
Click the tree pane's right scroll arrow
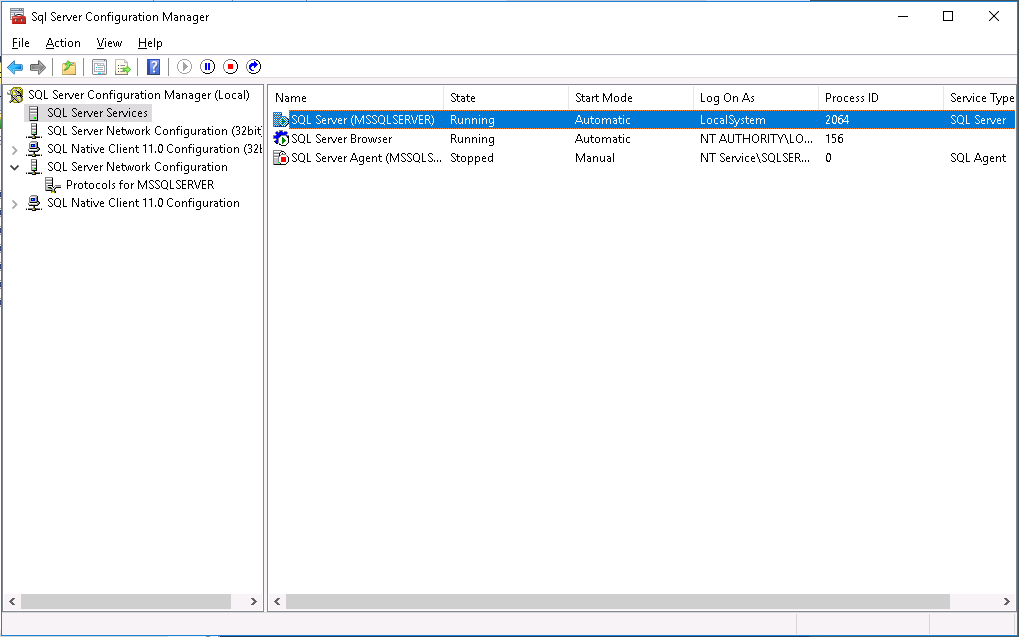pos(254,602)
